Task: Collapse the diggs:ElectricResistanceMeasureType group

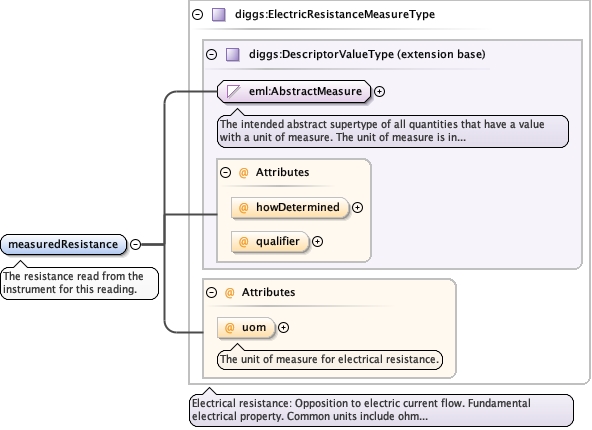Action: tap(197, 15)
